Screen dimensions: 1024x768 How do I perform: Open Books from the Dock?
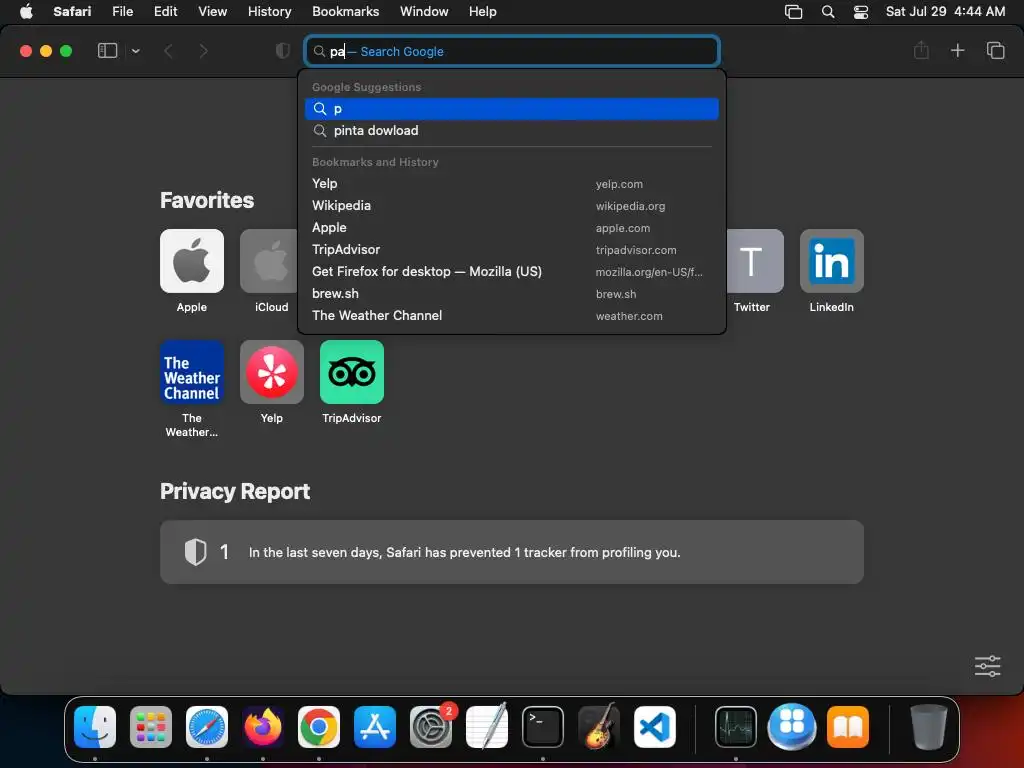click(x=848, y=726)
